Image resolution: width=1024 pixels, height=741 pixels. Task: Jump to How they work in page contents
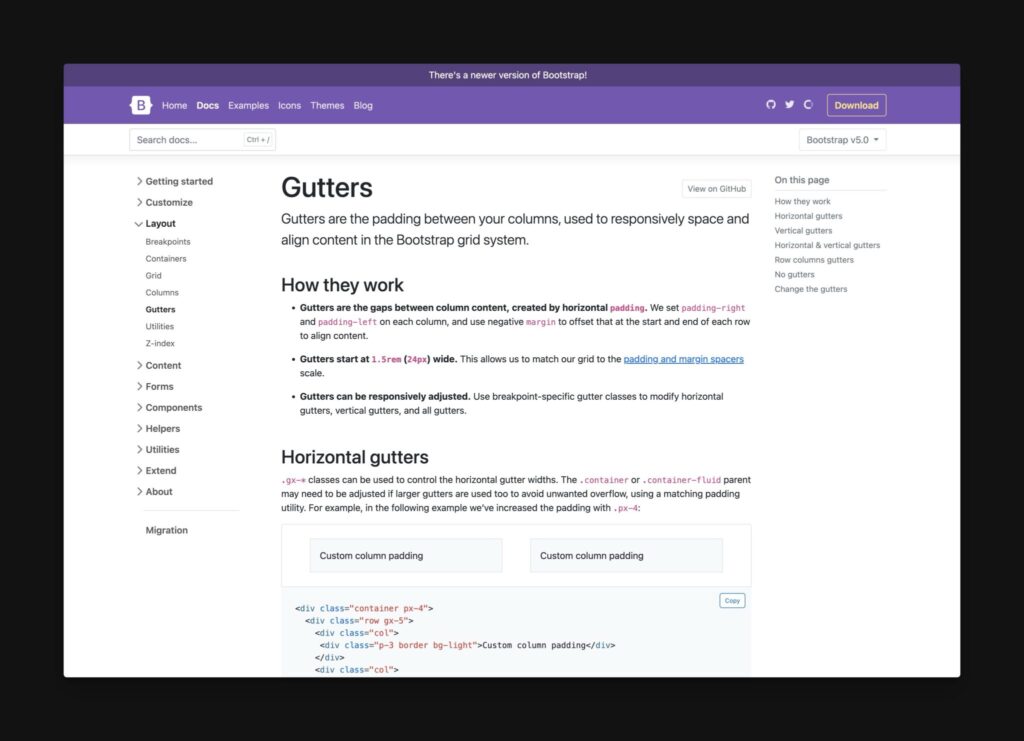point(802,202)
